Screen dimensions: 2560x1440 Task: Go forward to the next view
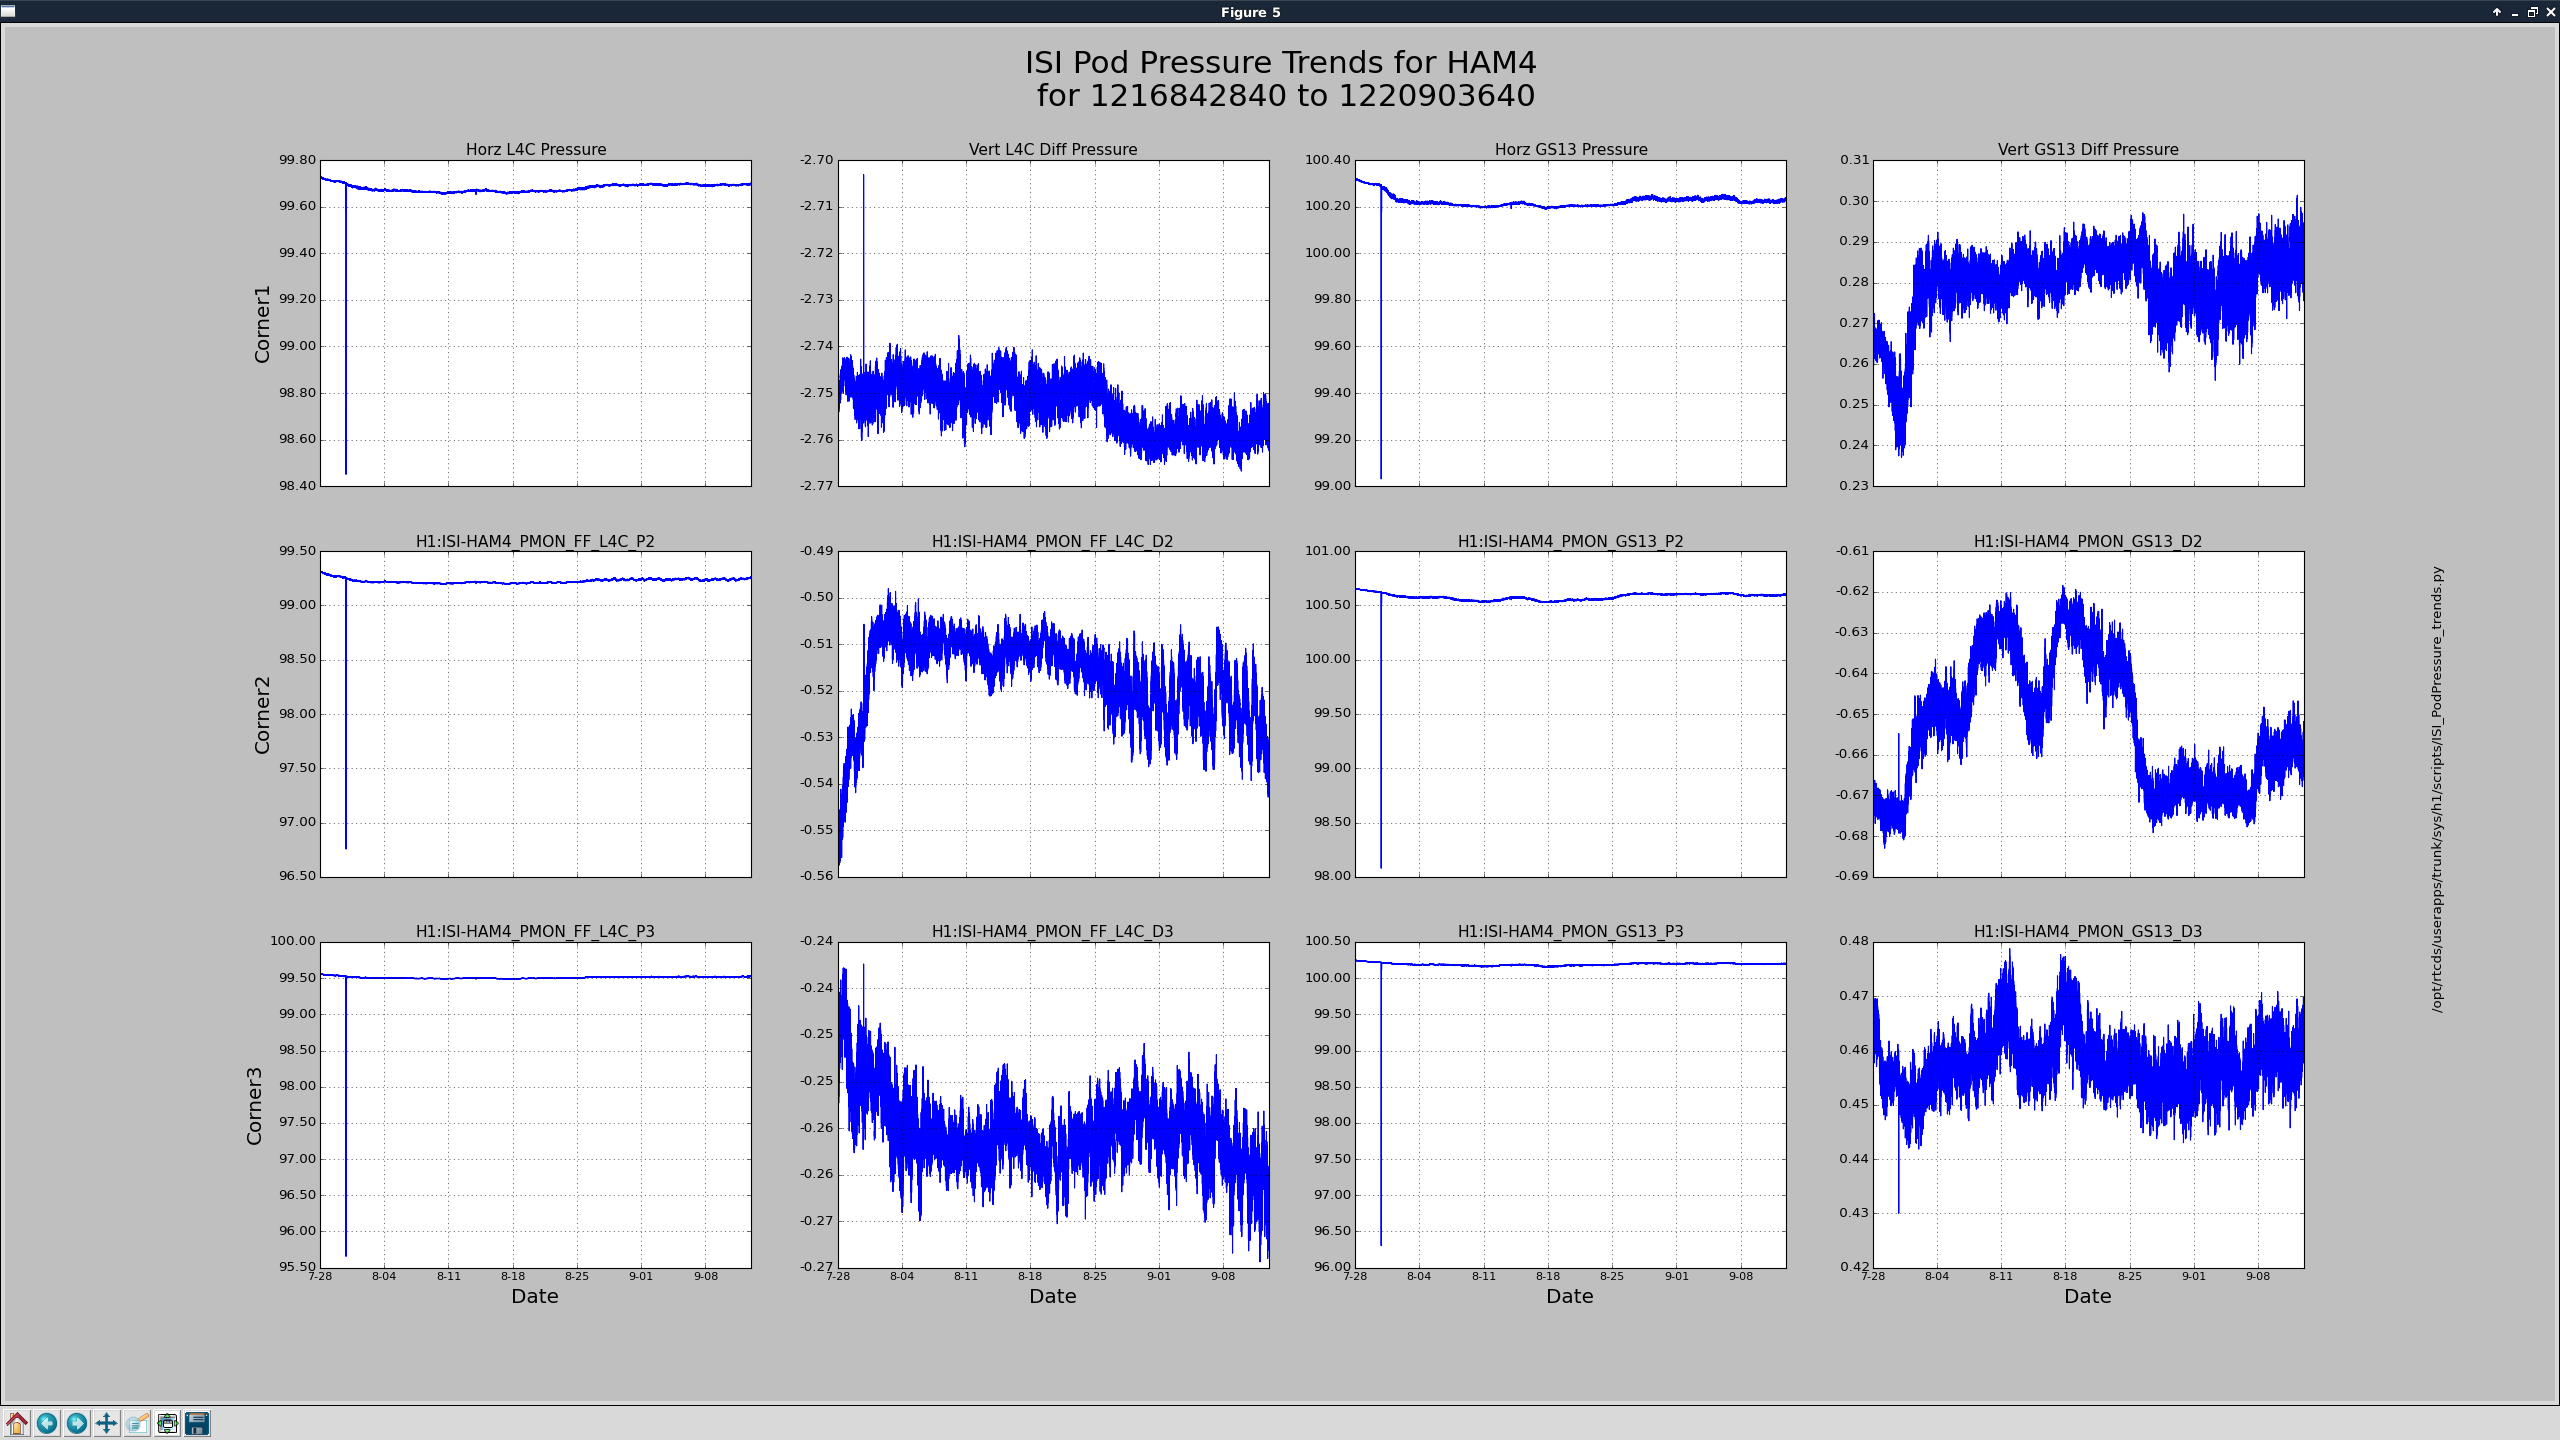pyautogui.click(x=77, y=1423)
